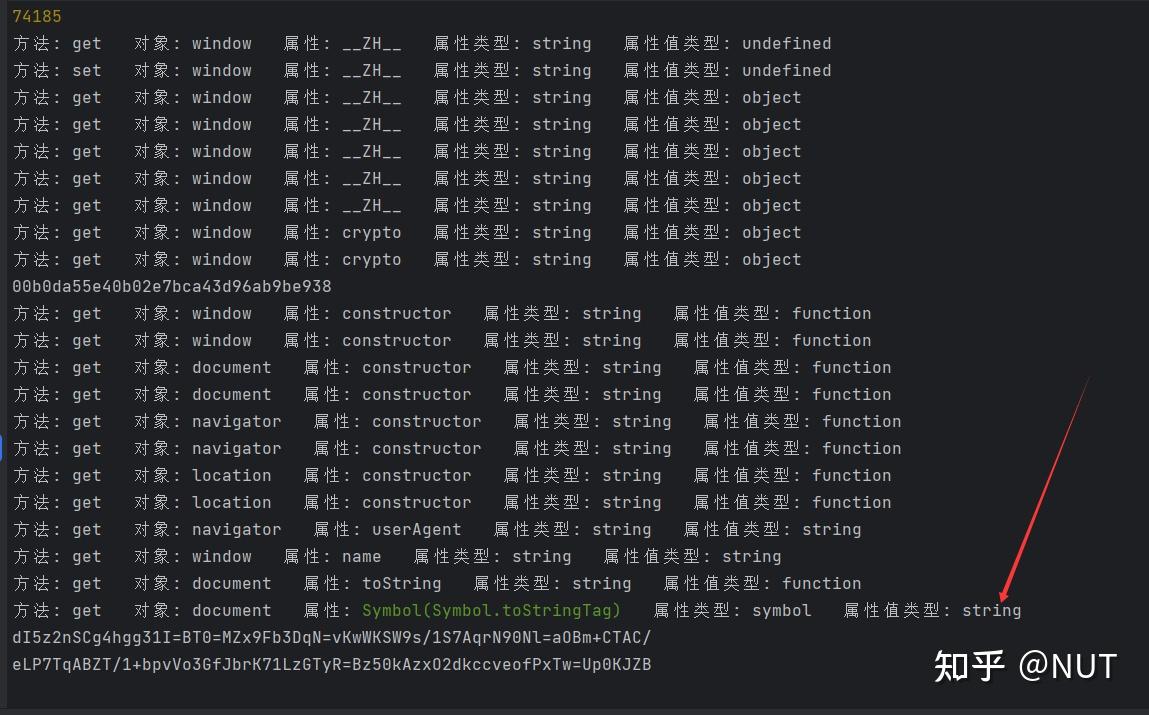This screenshot has width=1149, height=715.
Task: Click the userAgent property text
Action: [416, 529]
